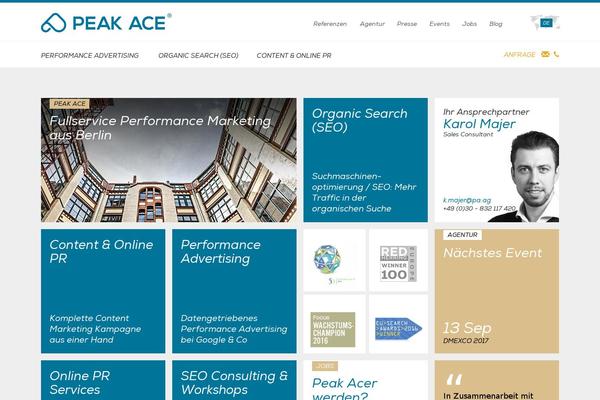Open the Organic Search (SEO) blue tile
600x400 pixels.
[365, 160]
